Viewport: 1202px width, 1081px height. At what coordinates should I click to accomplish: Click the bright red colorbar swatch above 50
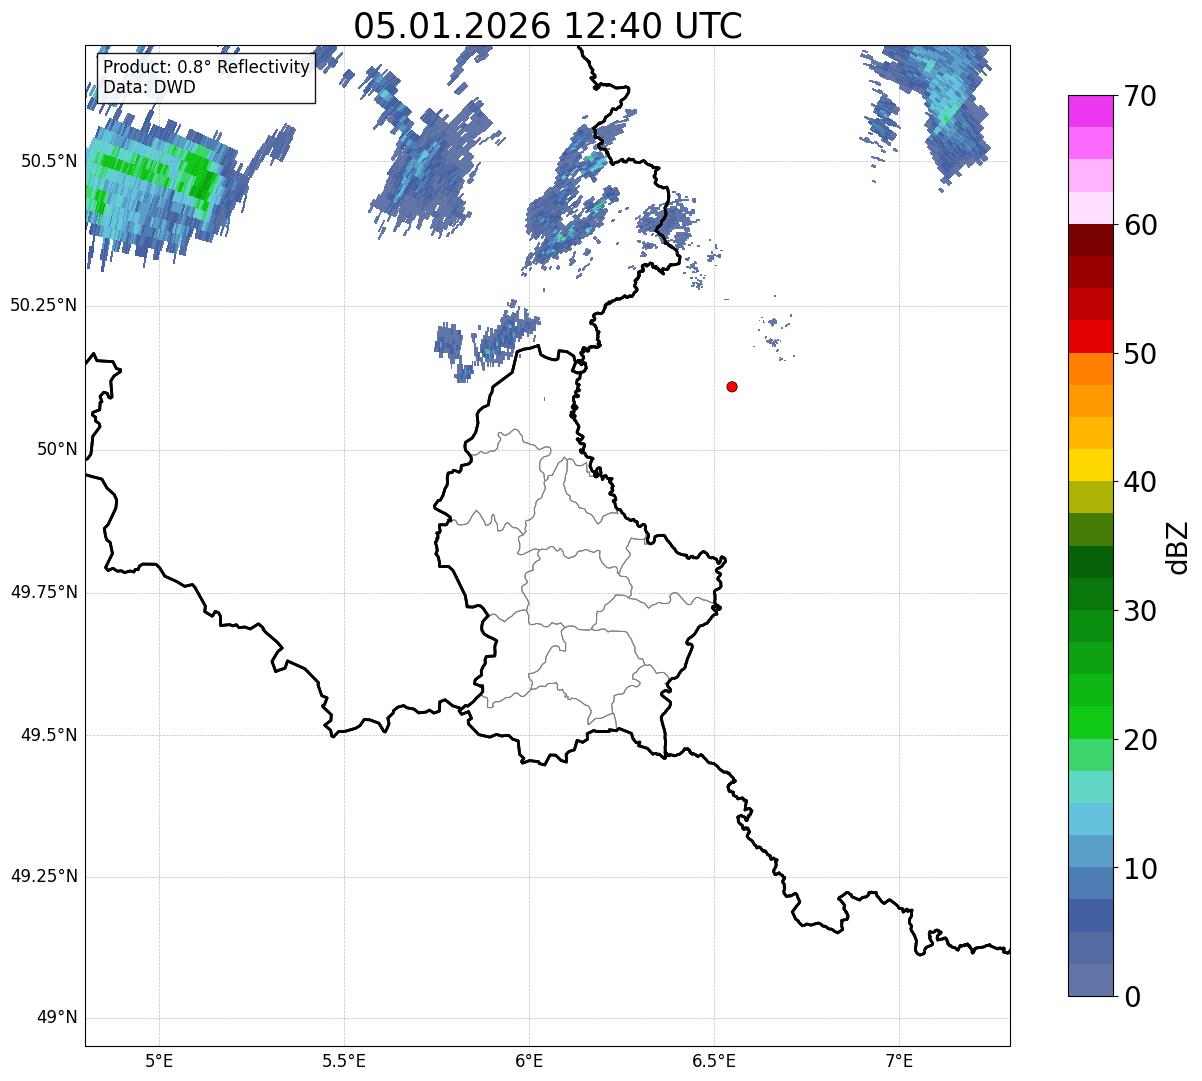pyautogui.click(x=1091, y=337)
